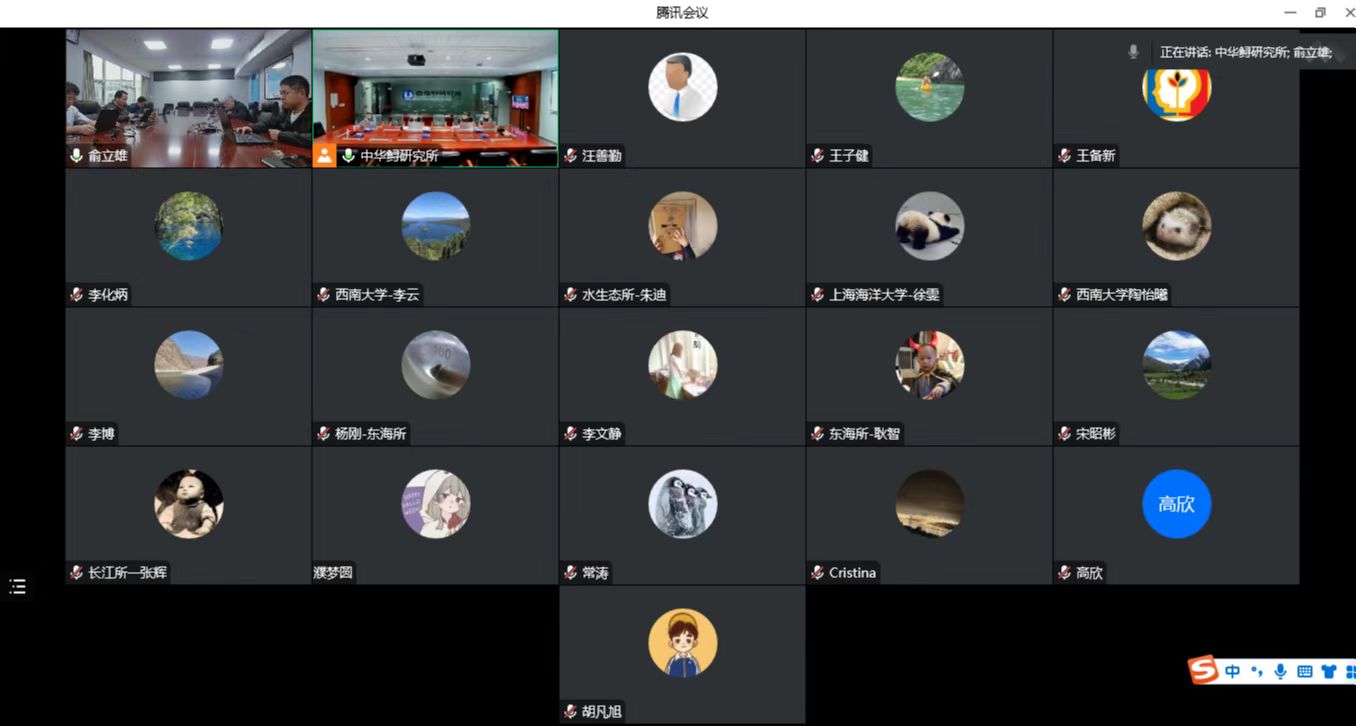This screenshot has height=726, width=1356.
Task: Toggle the 中 Chinese/English input mode
Action: [x=1232, y=672]
